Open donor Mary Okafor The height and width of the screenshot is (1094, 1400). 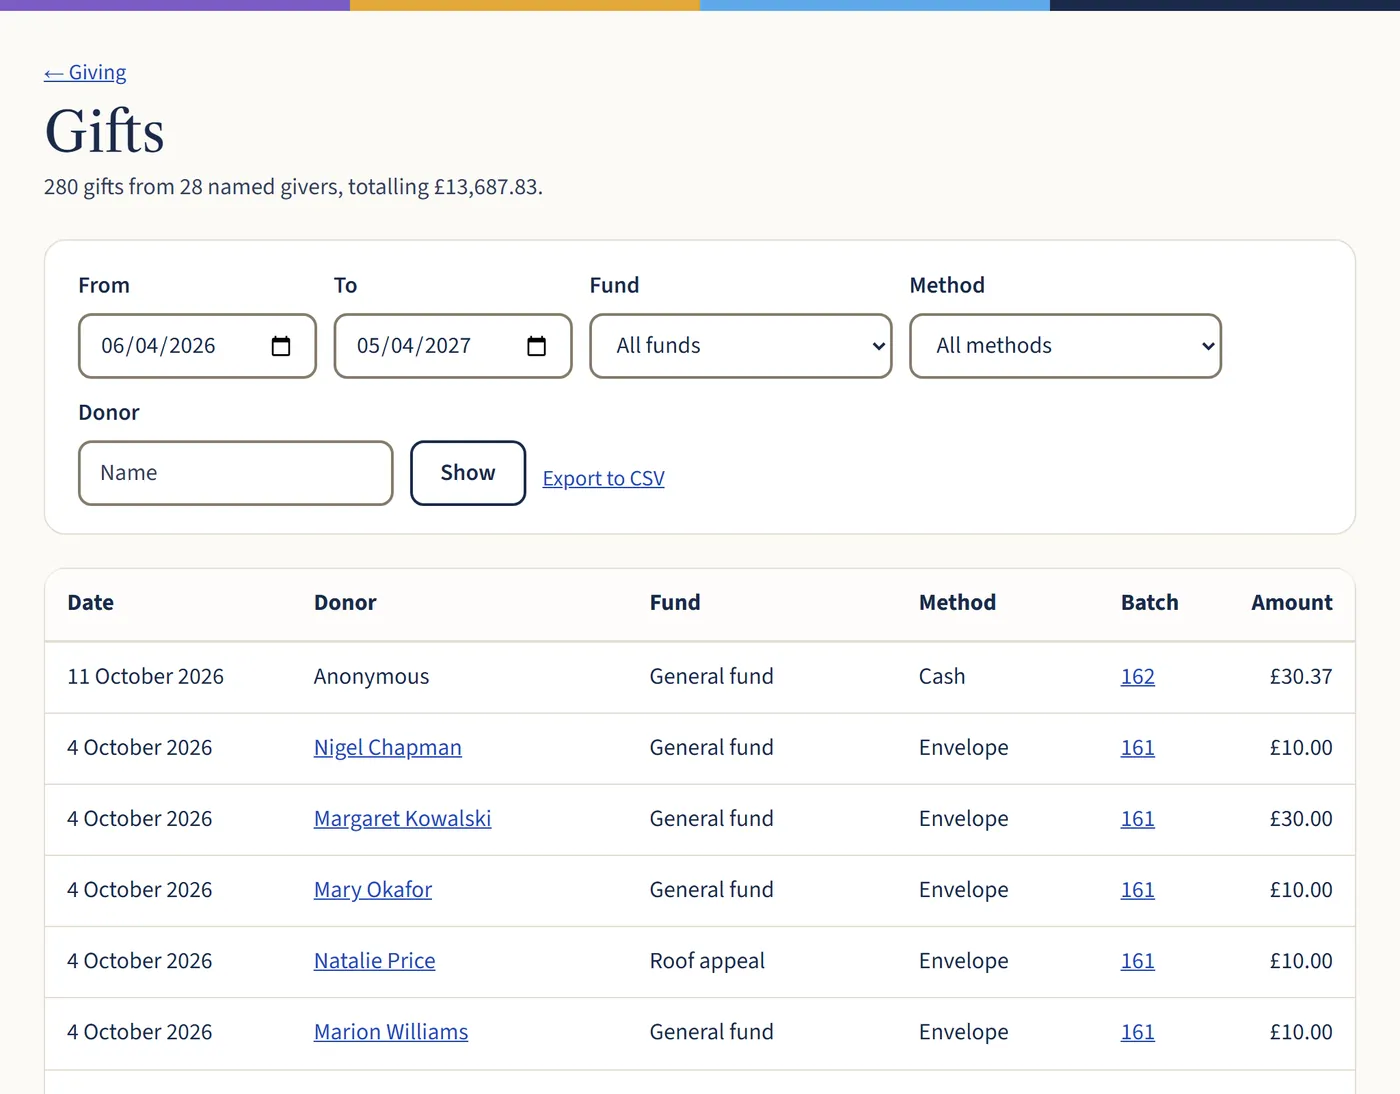click(x=373, y=890)
